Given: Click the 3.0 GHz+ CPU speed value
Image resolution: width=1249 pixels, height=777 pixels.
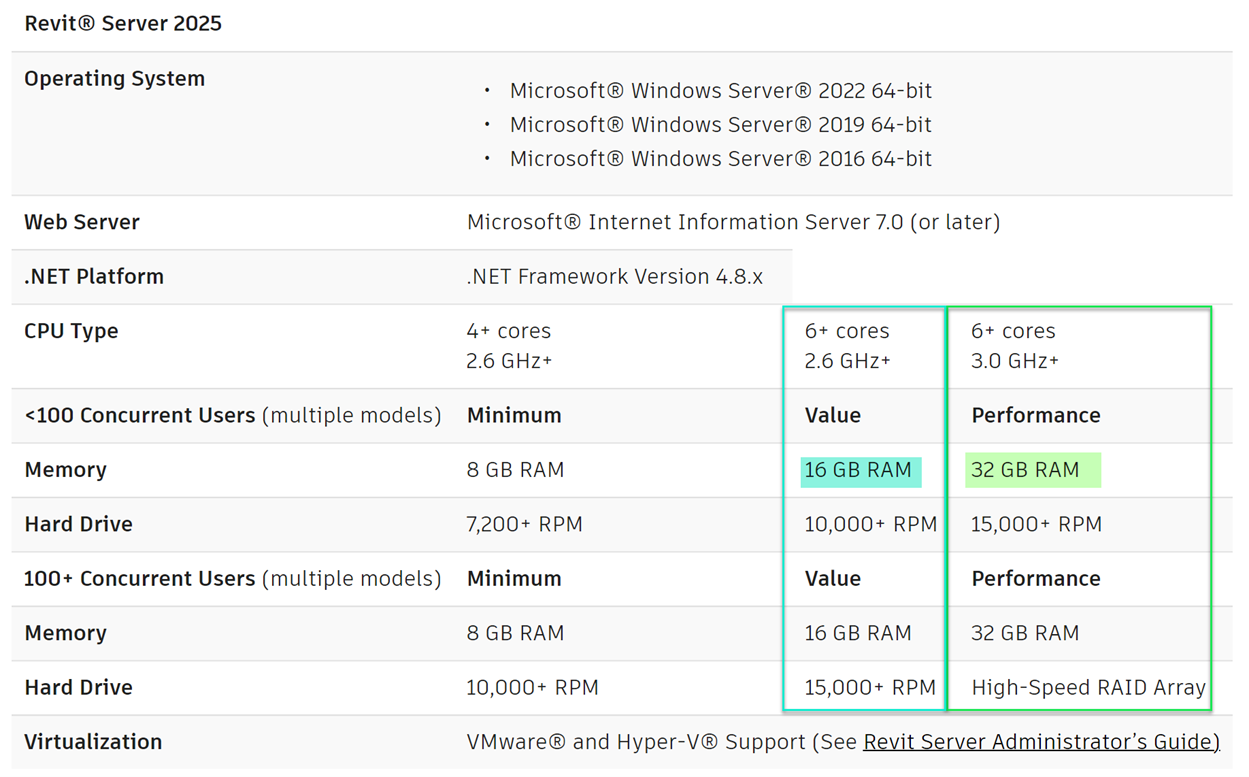Looking at the screenshot, I should pyautogui.click(x=1014, y=361).
